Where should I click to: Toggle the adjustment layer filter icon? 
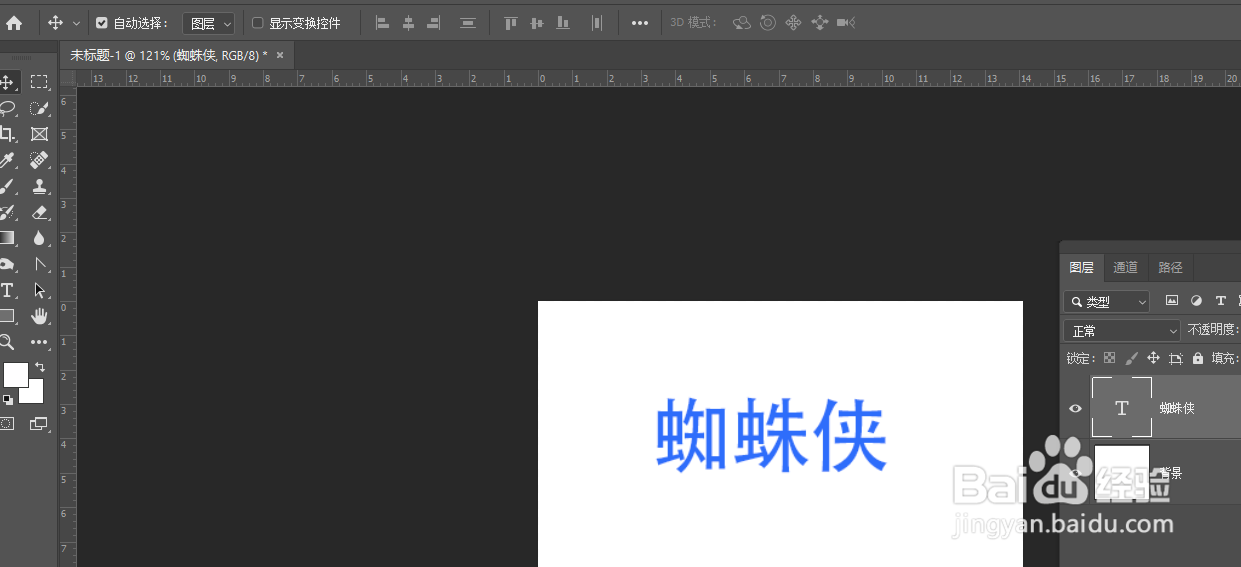(x=1196, y=300)
